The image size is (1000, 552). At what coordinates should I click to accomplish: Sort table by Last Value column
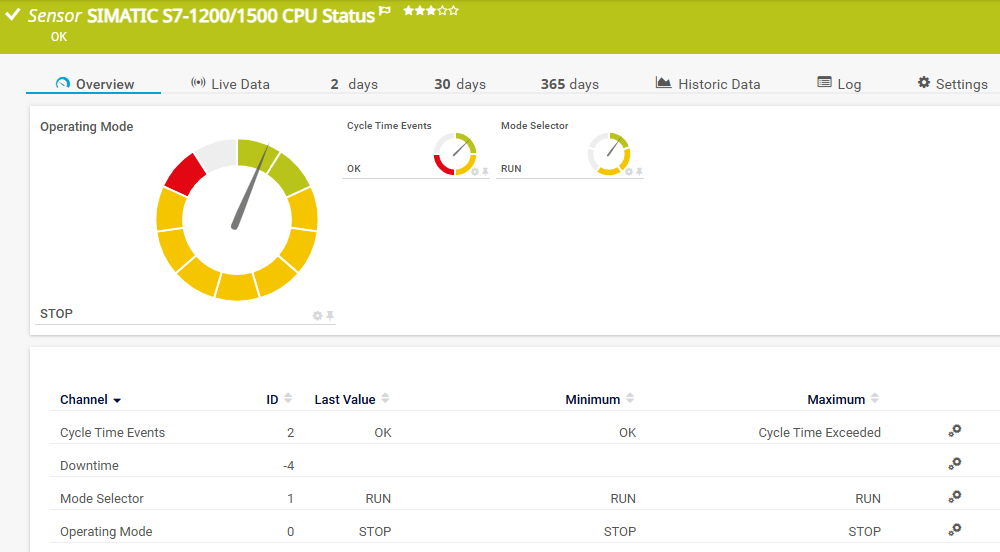point(351,400)
